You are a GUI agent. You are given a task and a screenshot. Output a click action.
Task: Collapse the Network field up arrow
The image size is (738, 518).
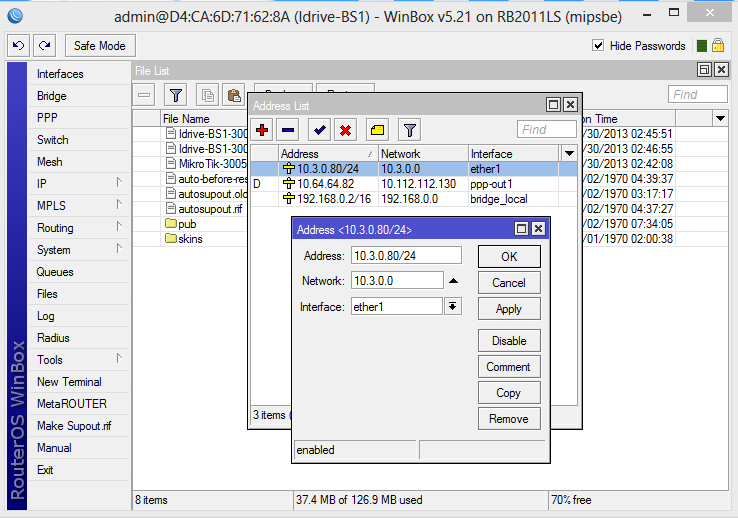click(x=453, y=281)
